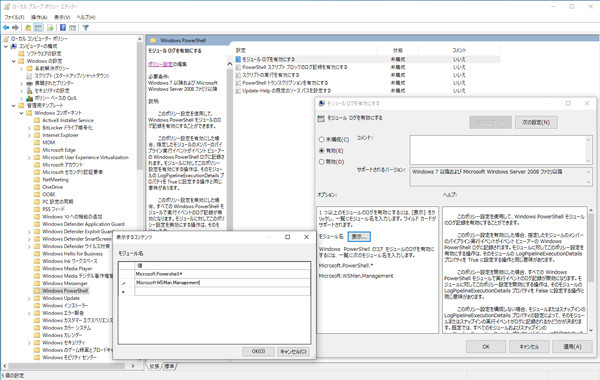Click the ソフトウェアの設定 folder icon
Viewport: 600px width, 380px height.
[x=21, y=54]
